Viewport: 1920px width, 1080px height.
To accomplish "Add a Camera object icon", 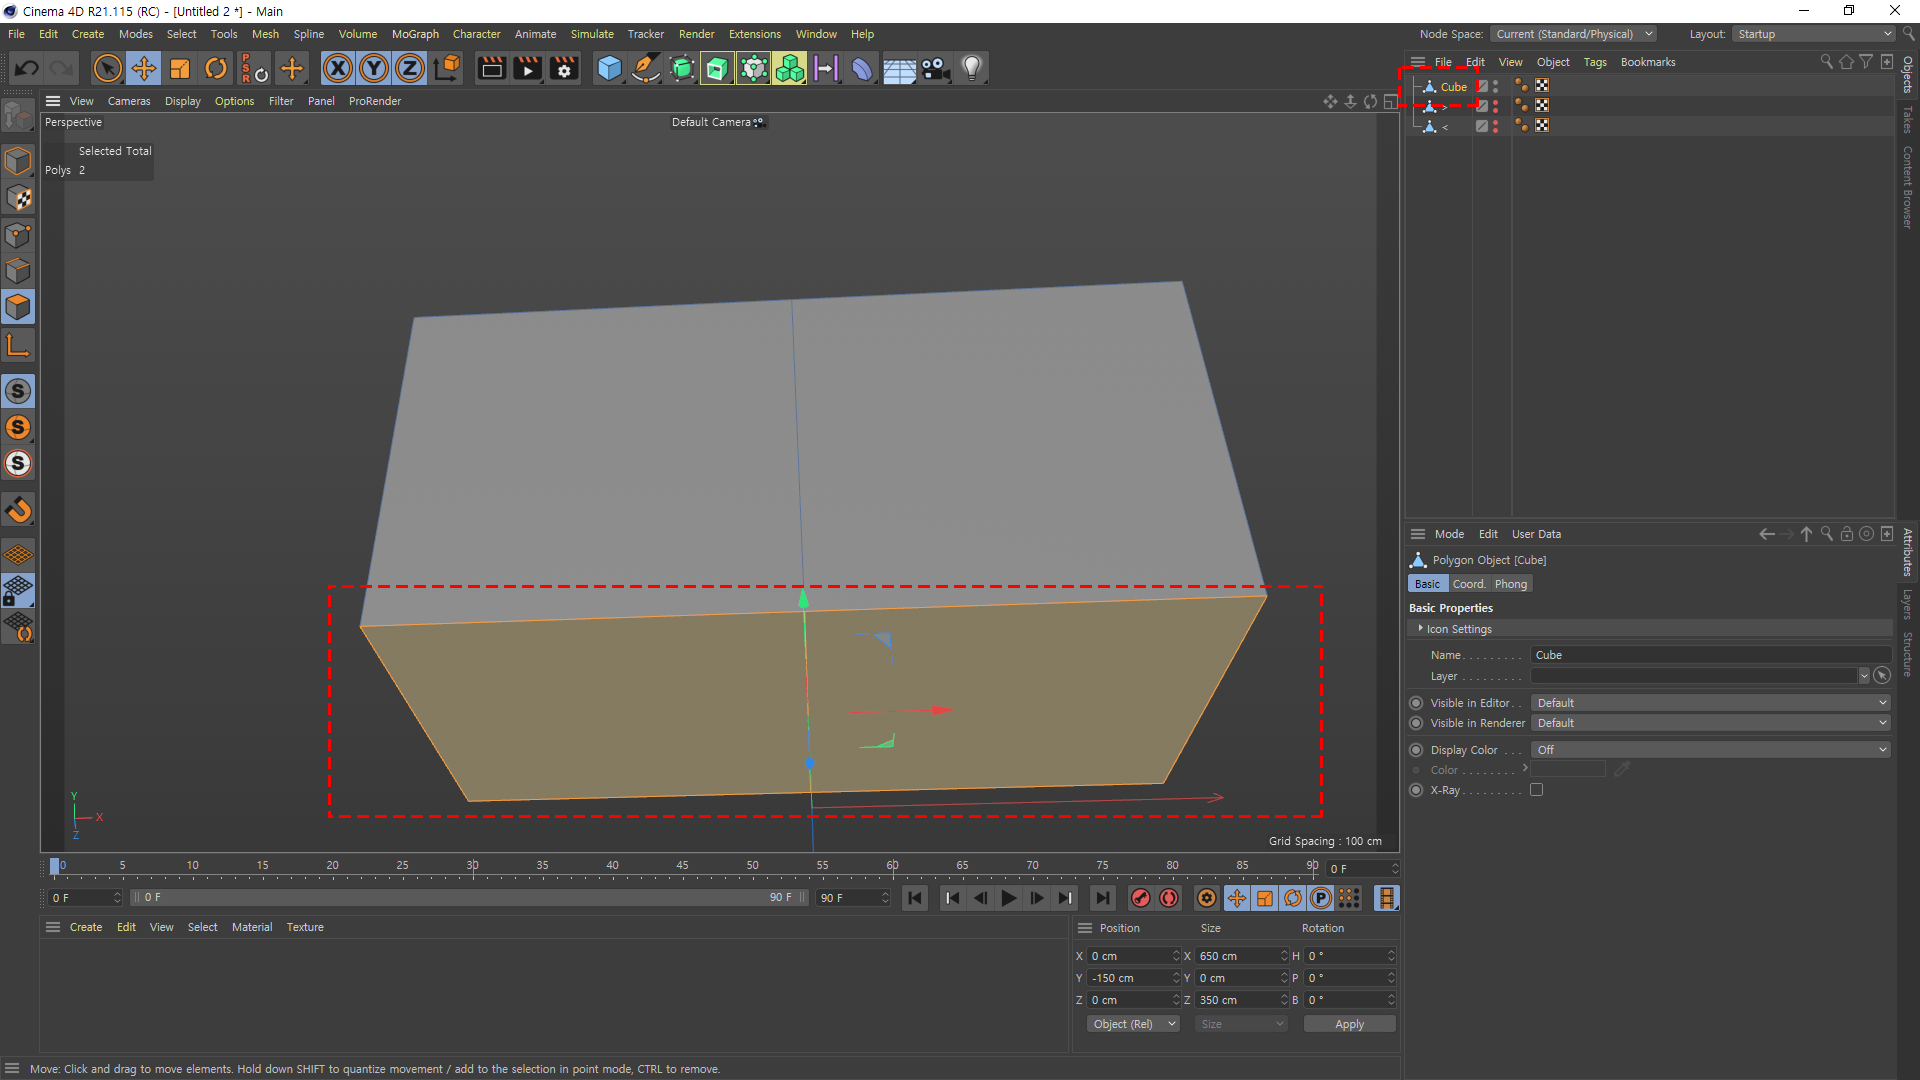I will tap(935, 68).
